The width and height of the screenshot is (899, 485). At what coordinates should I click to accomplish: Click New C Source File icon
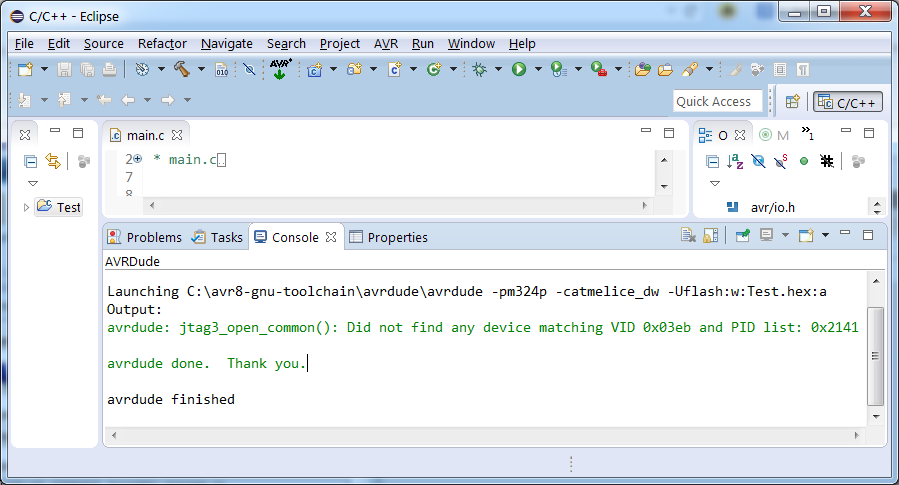[394, 69]
